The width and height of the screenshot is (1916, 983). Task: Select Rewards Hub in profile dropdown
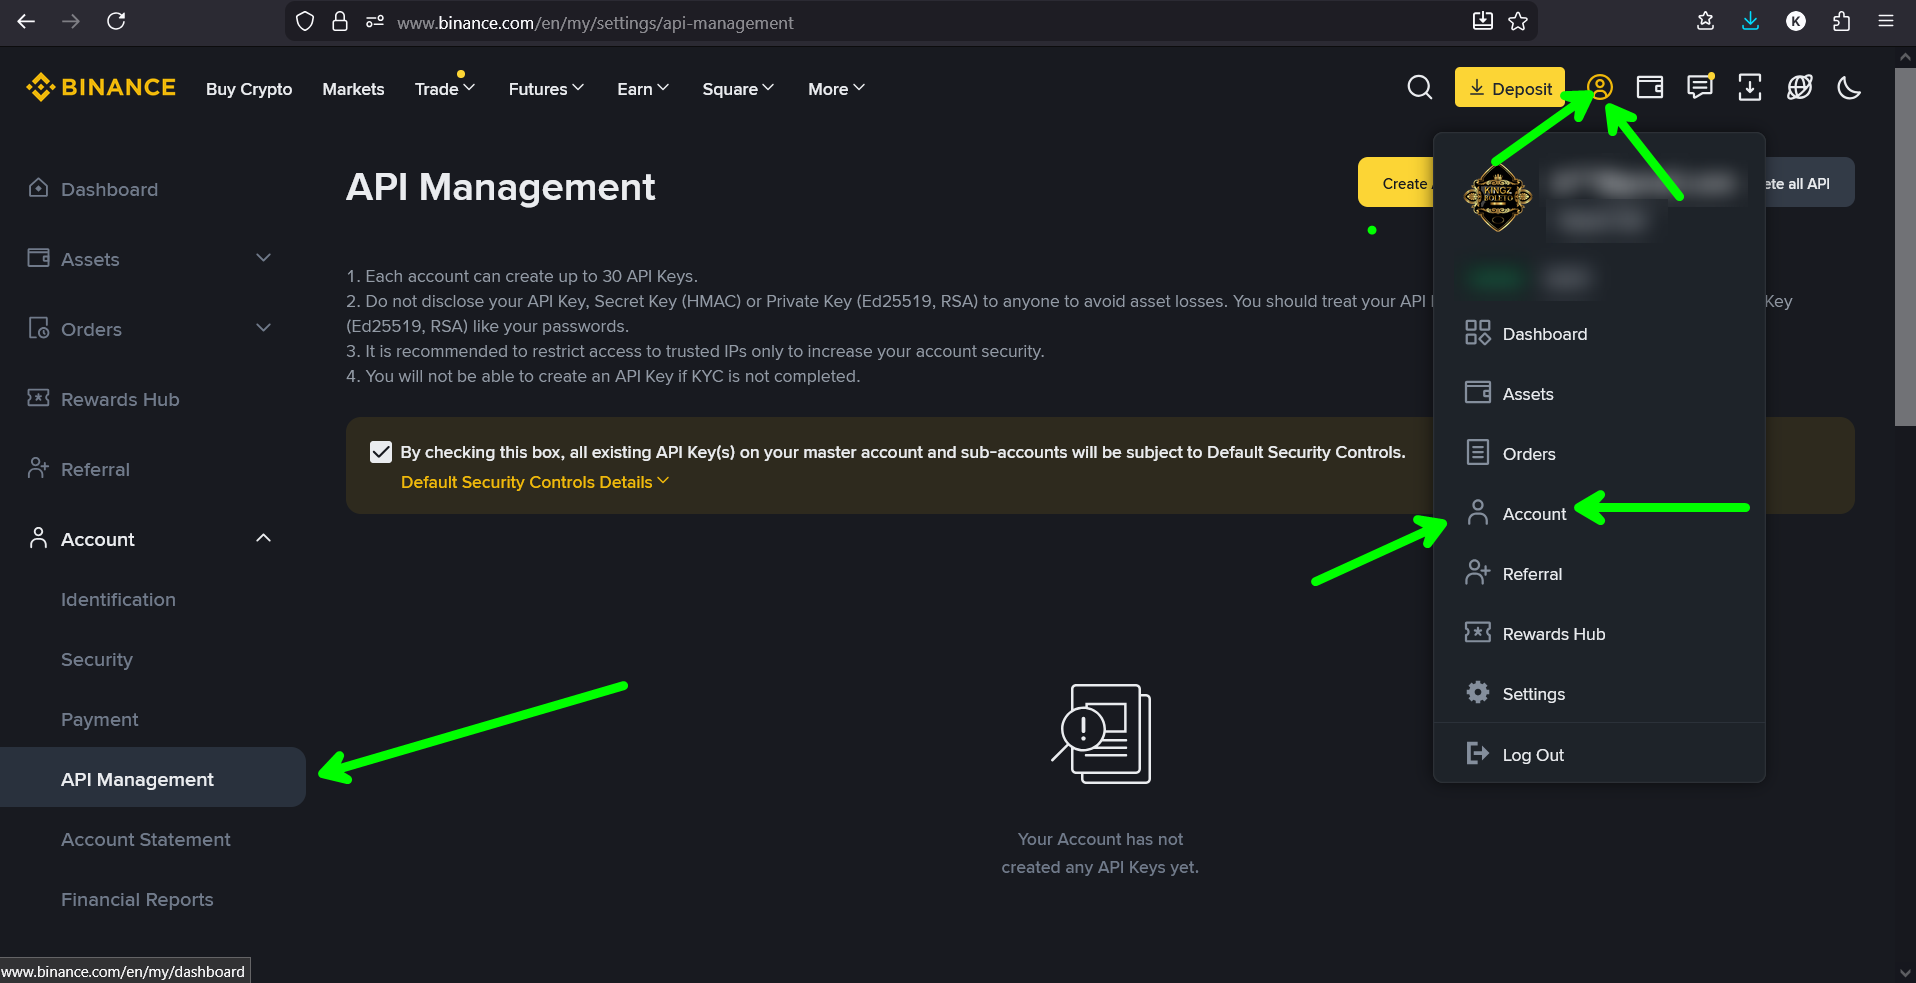[1599, 634]
